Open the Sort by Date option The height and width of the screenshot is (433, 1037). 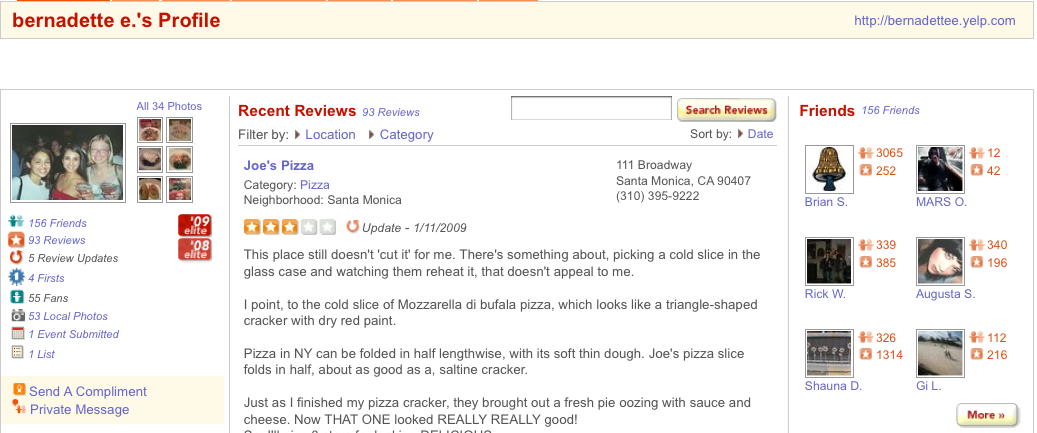click(755, 134)
